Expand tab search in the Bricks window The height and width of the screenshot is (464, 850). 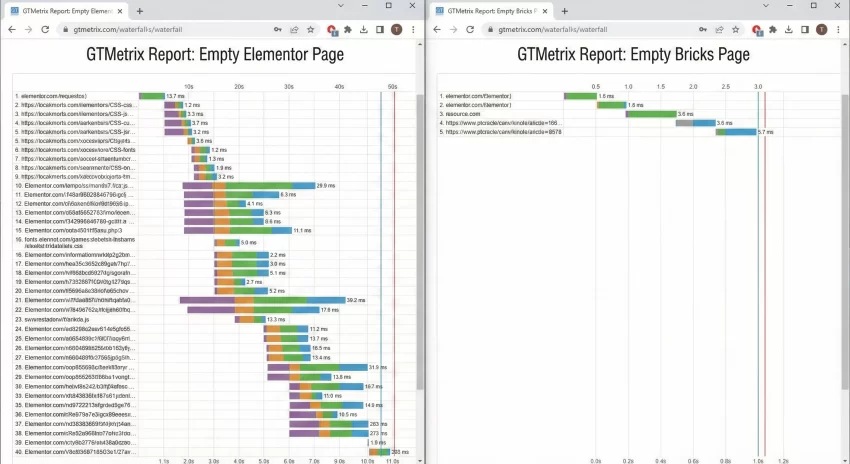click(765, 5)
